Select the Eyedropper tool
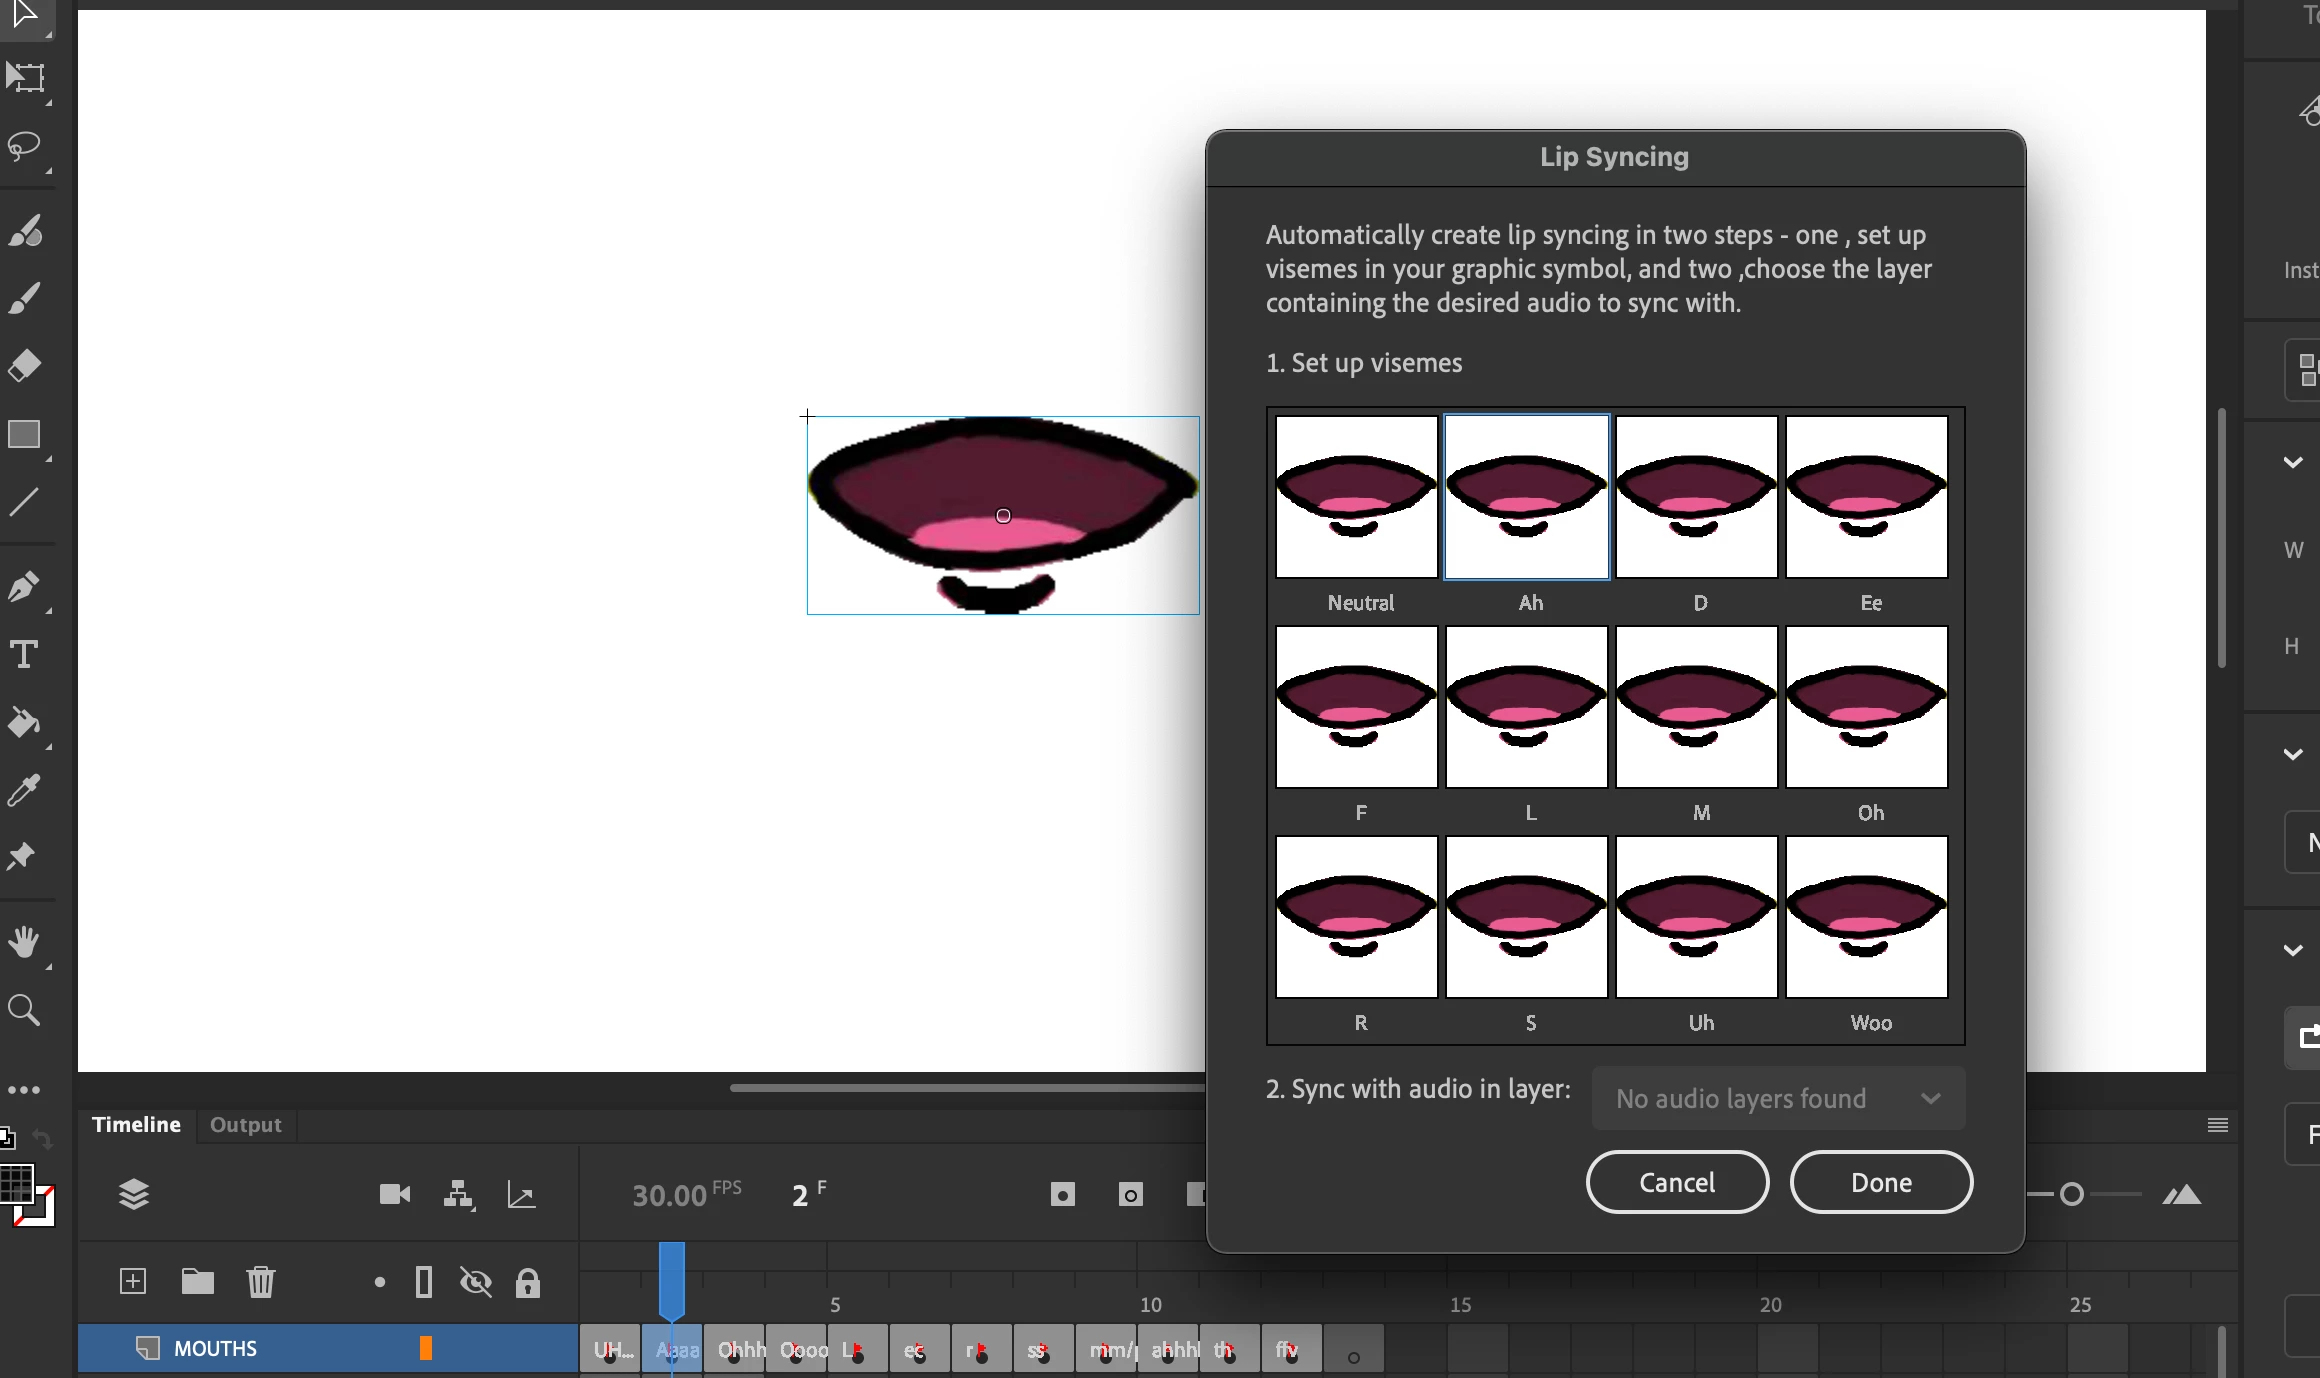This screenshot has width=2320, height=1378. (24, 790)
